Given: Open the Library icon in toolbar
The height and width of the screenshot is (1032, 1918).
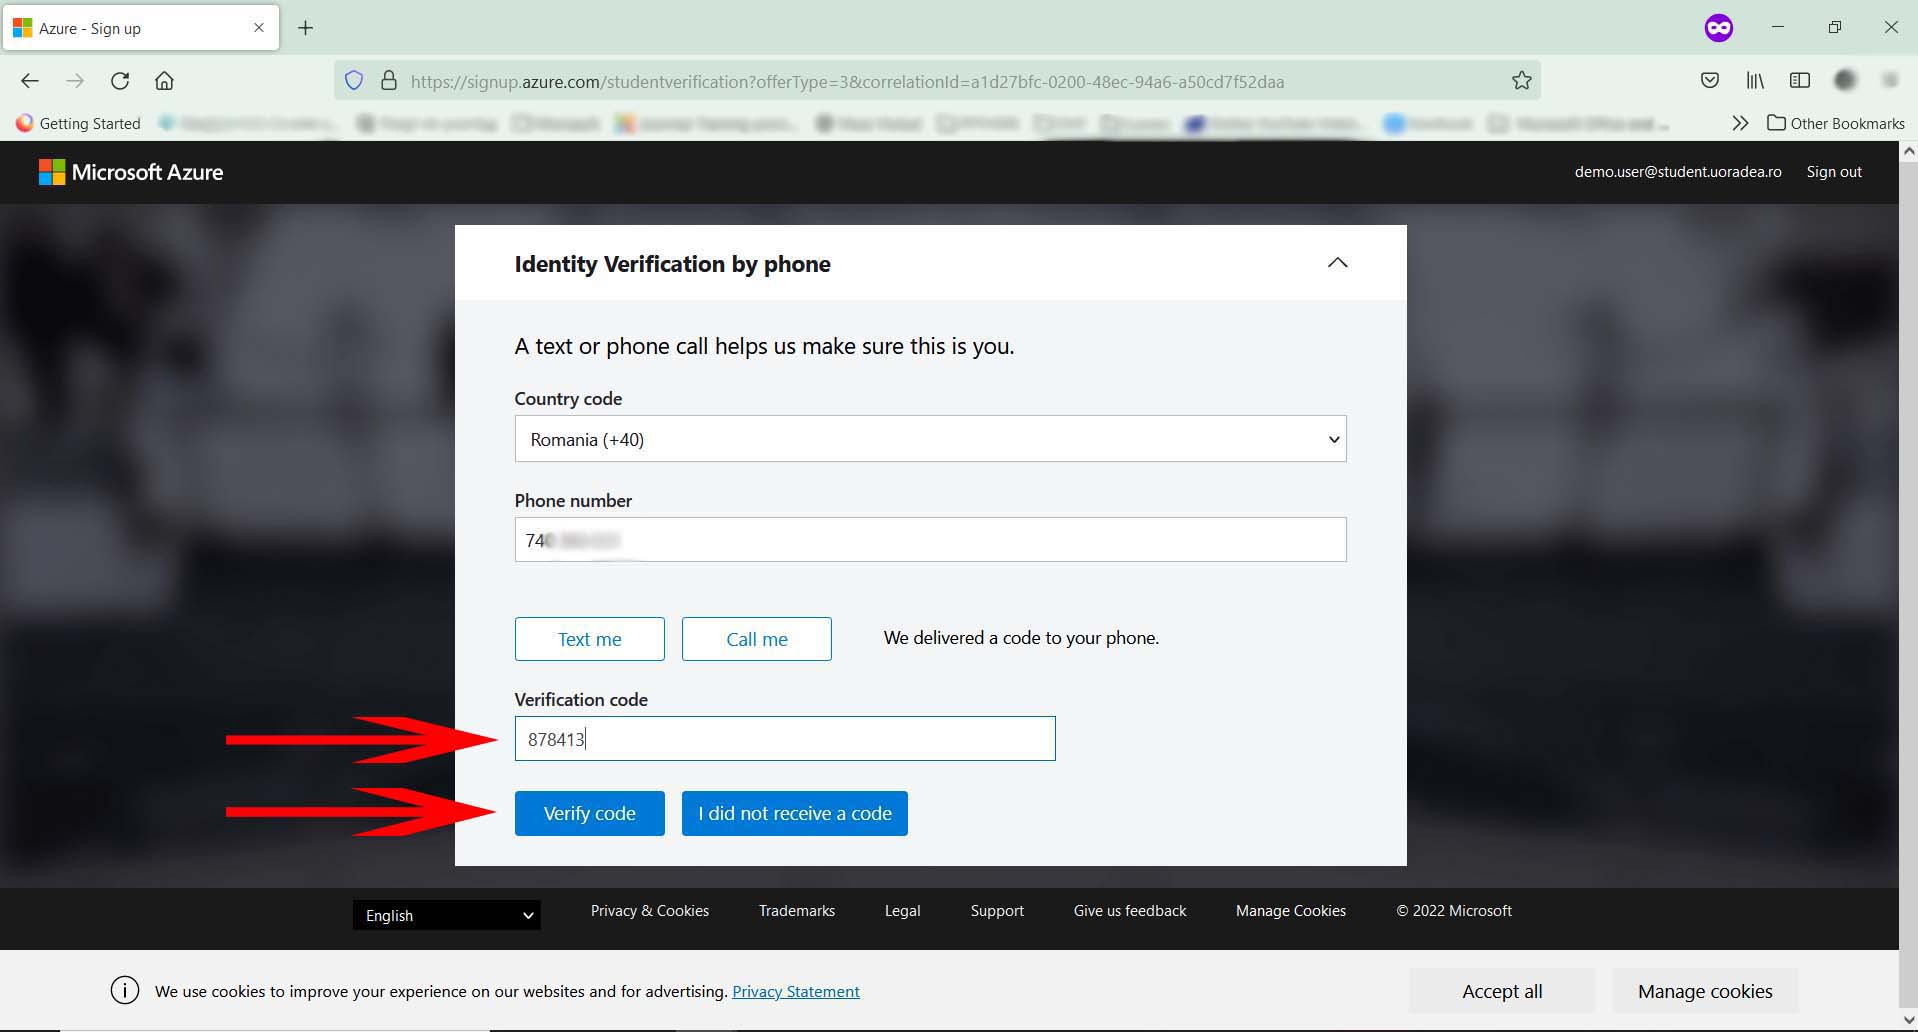Looking at the screenshot, I should 1755,81.
